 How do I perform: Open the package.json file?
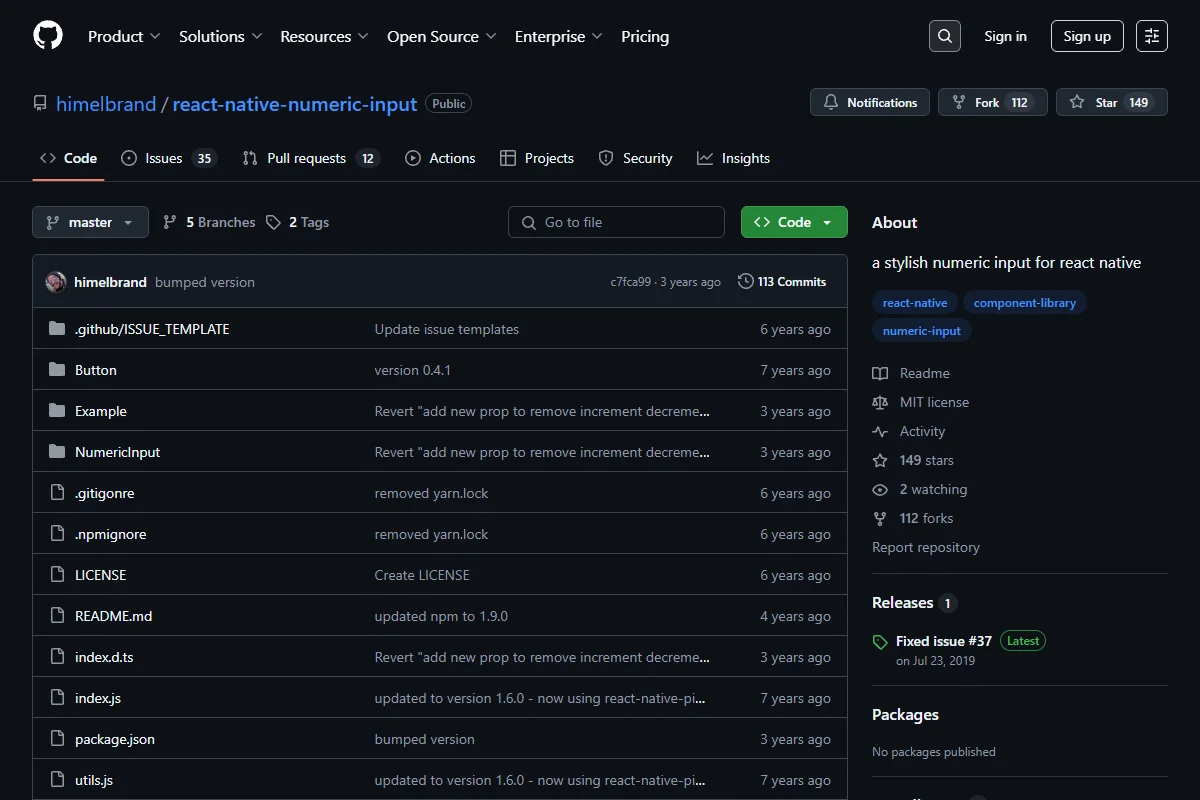[115, 739]
